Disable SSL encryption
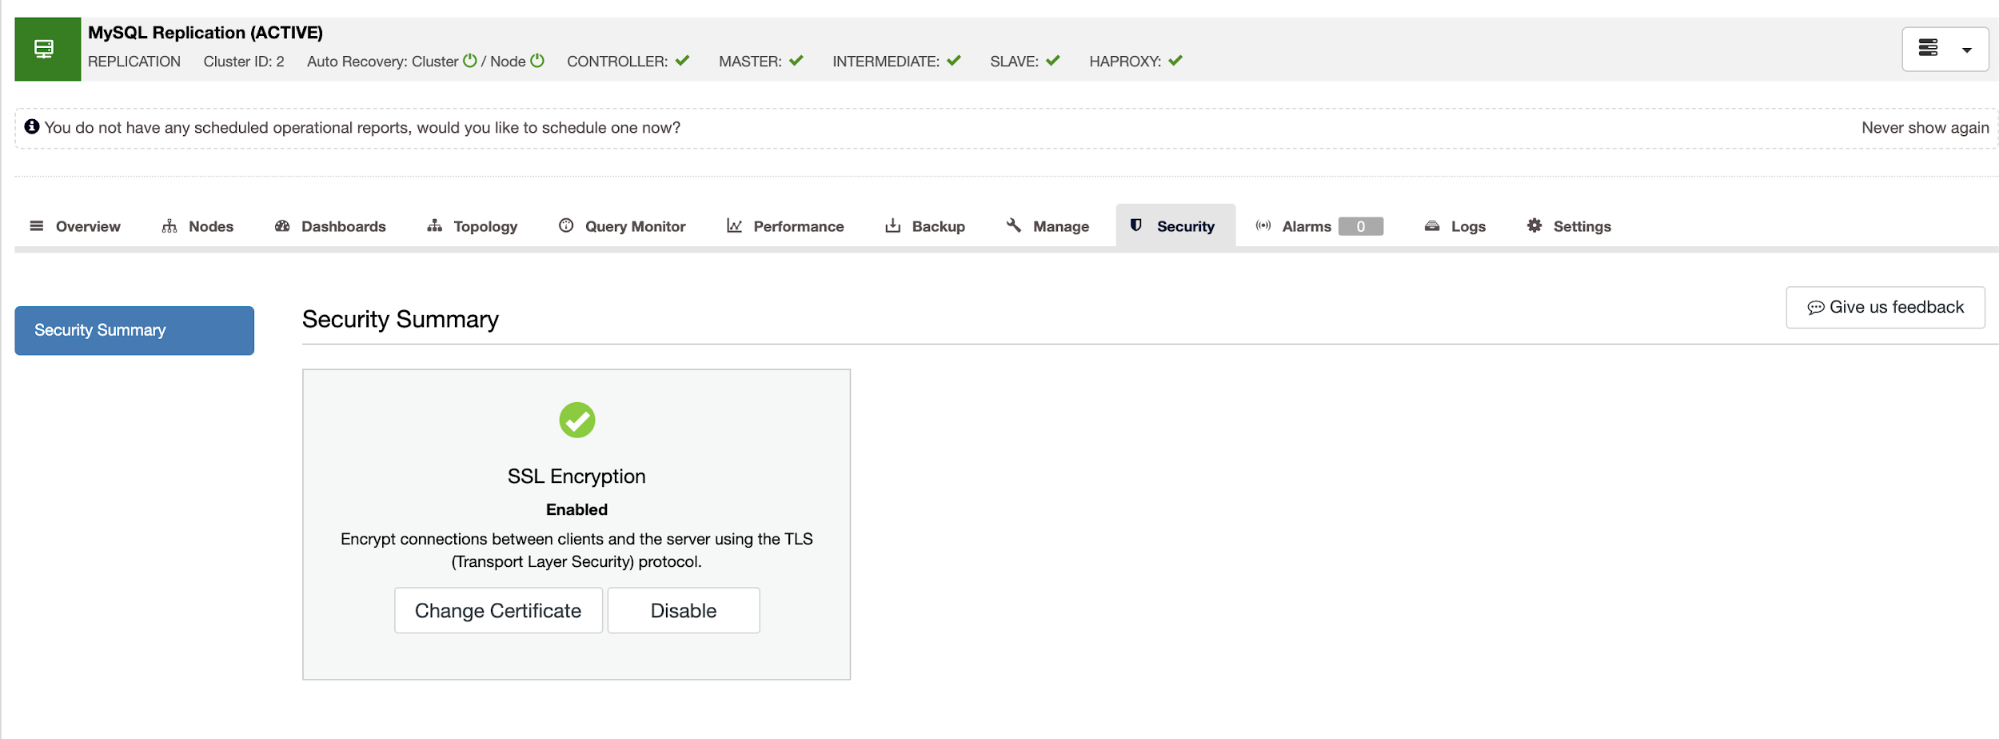Screen dimensions: 1999x739 pyautogui.click(x=684, y=611)
